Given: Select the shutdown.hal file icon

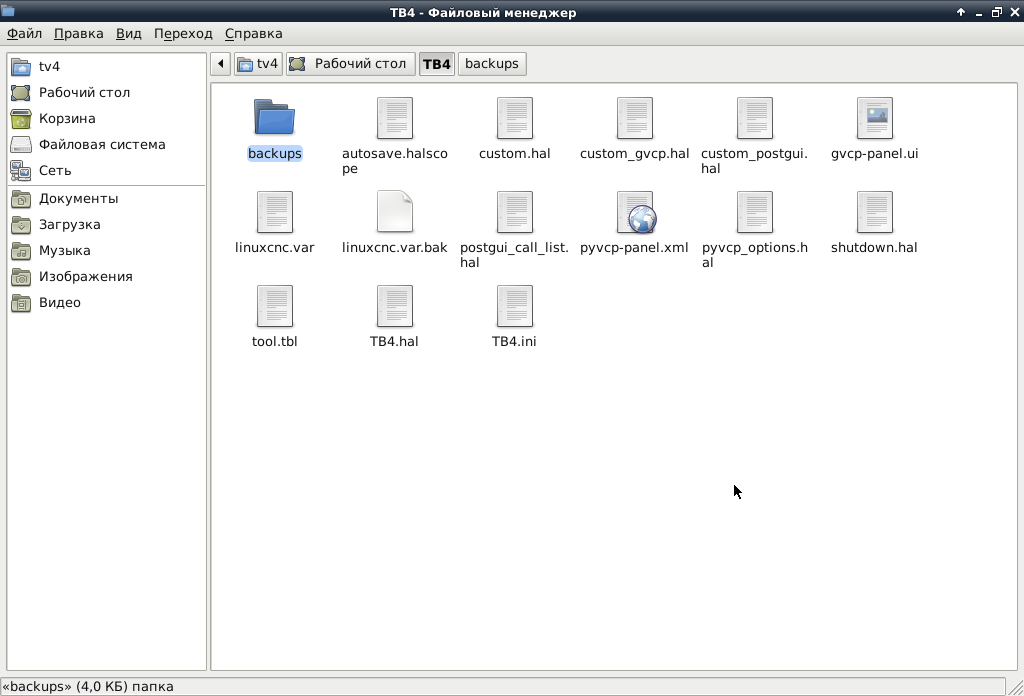Looking at the screenshot, I should coord(874,212).
